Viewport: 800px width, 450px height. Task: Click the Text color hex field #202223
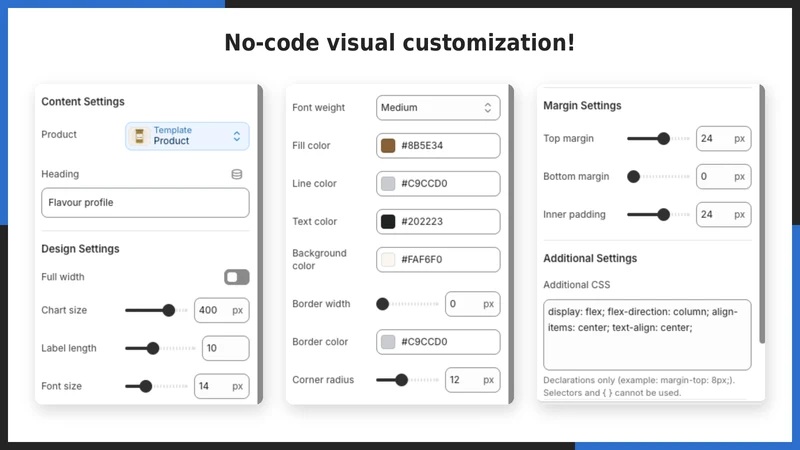(x=438, y=221)
